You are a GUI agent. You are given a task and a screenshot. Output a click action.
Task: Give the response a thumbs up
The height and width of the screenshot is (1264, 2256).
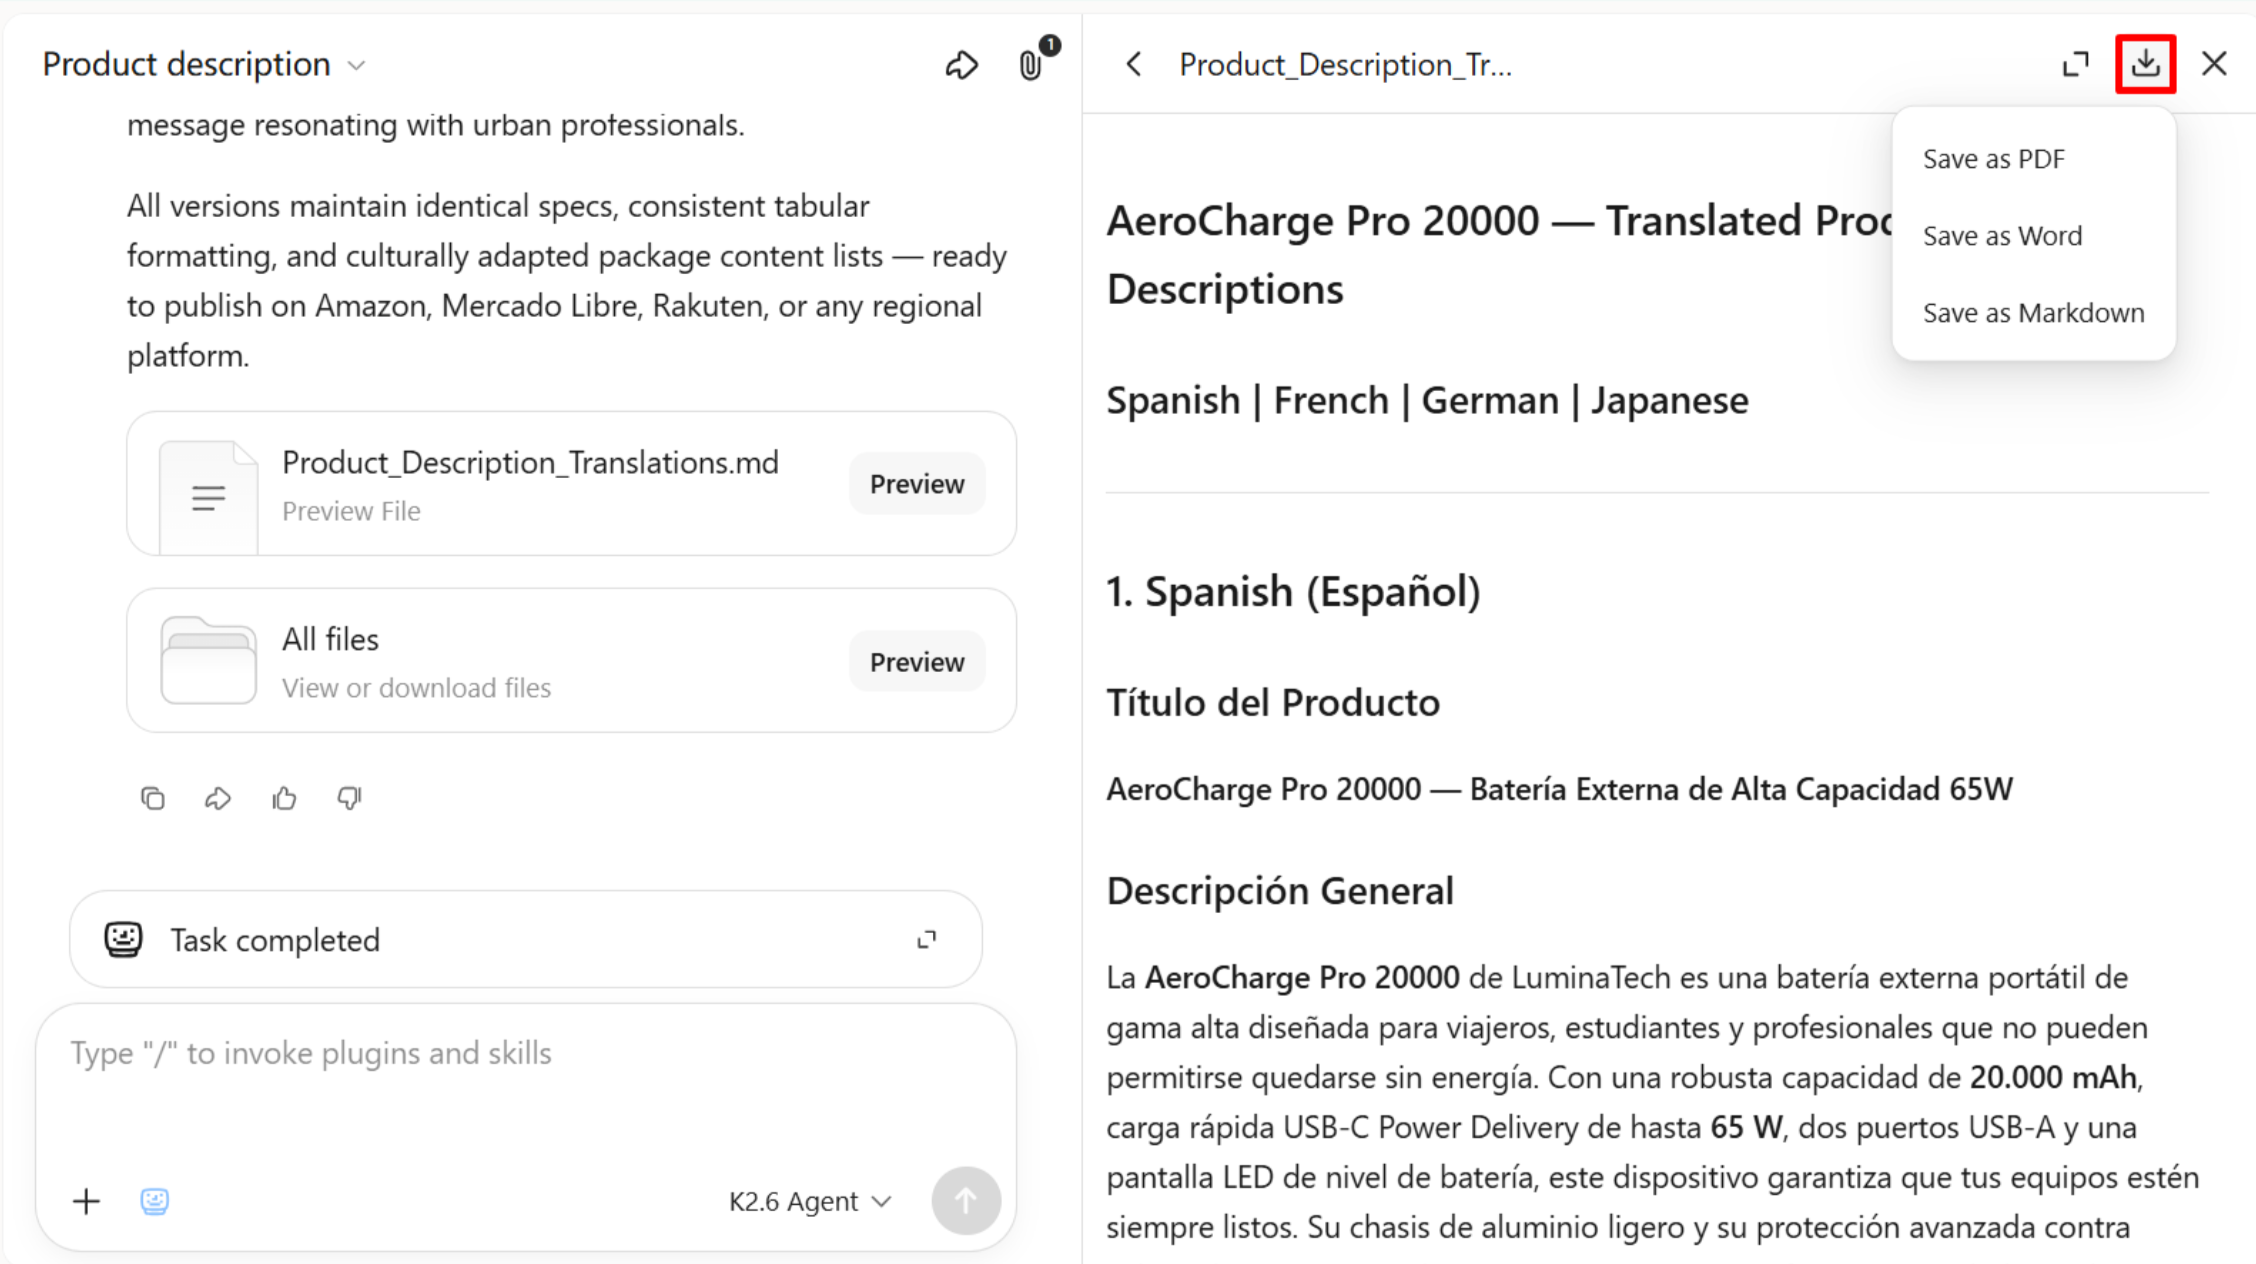[284, 798]
